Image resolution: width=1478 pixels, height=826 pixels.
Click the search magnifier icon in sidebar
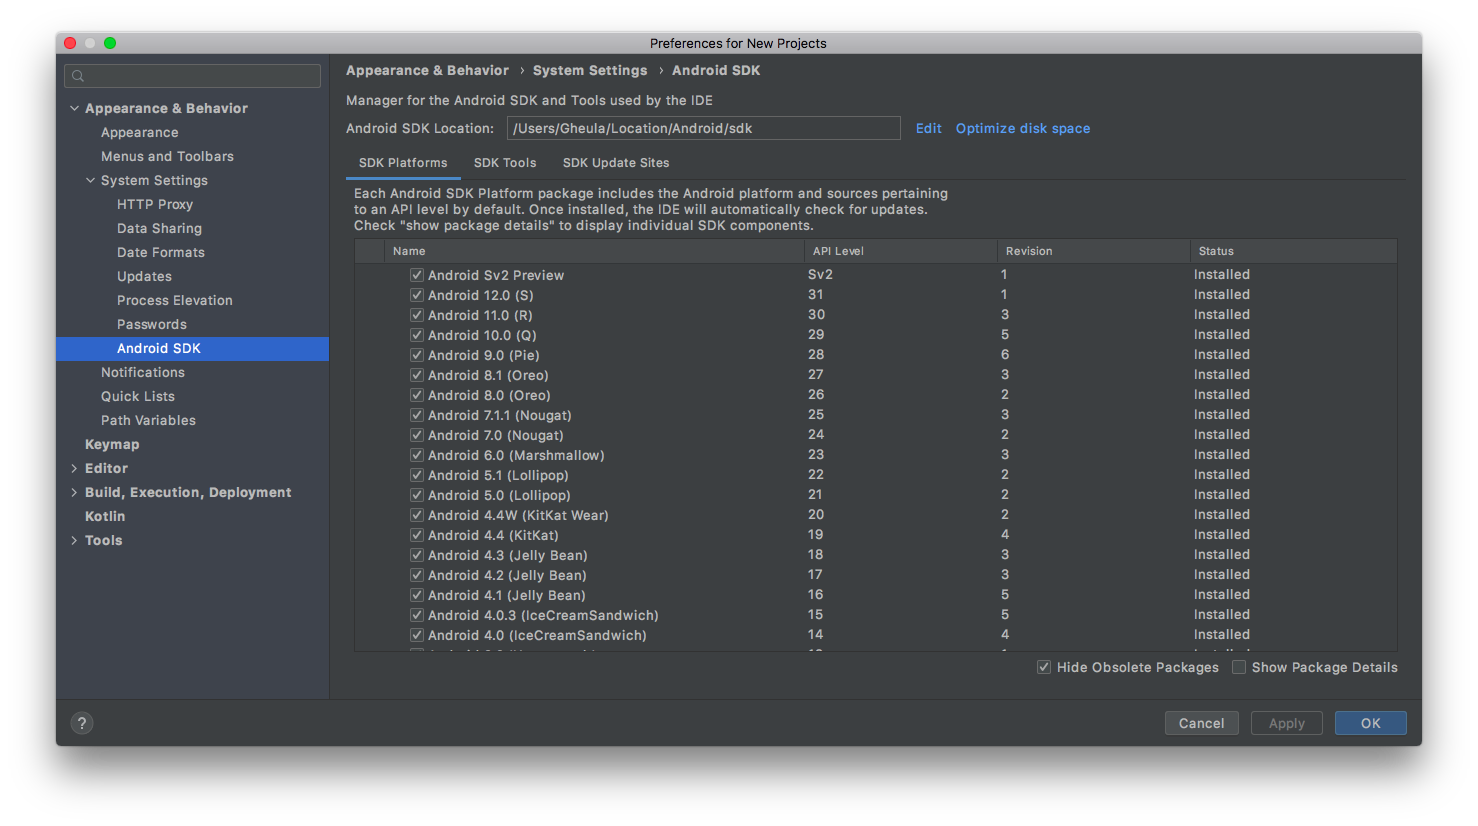point(78,76)
